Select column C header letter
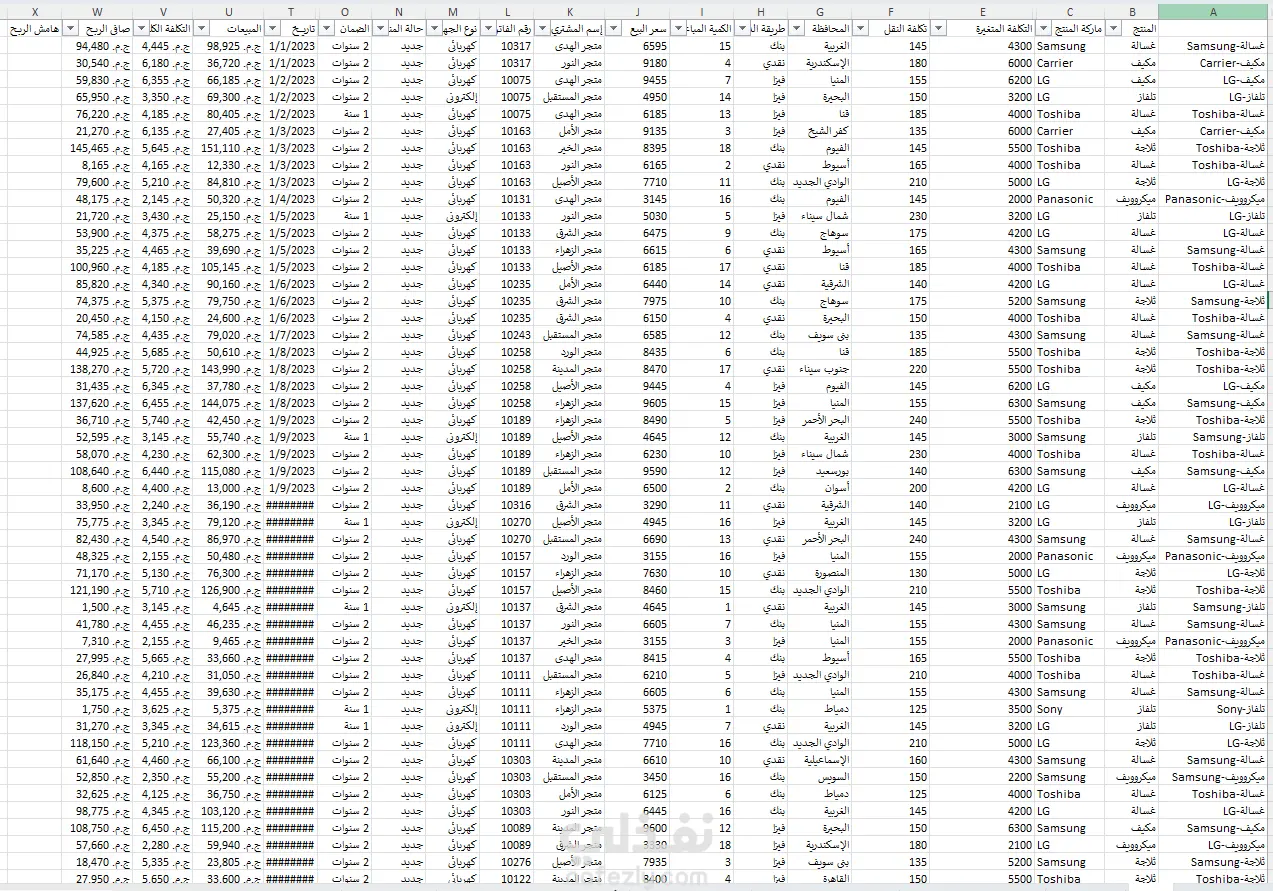Viewport: 1273px width, 891px height. click(x=1070, y=12)
